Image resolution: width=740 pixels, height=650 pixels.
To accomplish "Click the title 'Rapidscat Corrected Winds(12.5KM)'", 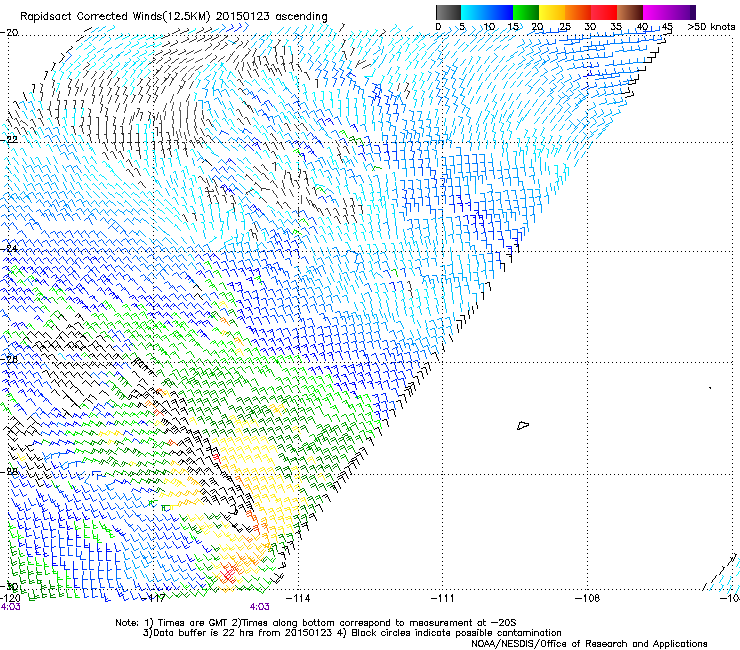I will pos(115,17).
